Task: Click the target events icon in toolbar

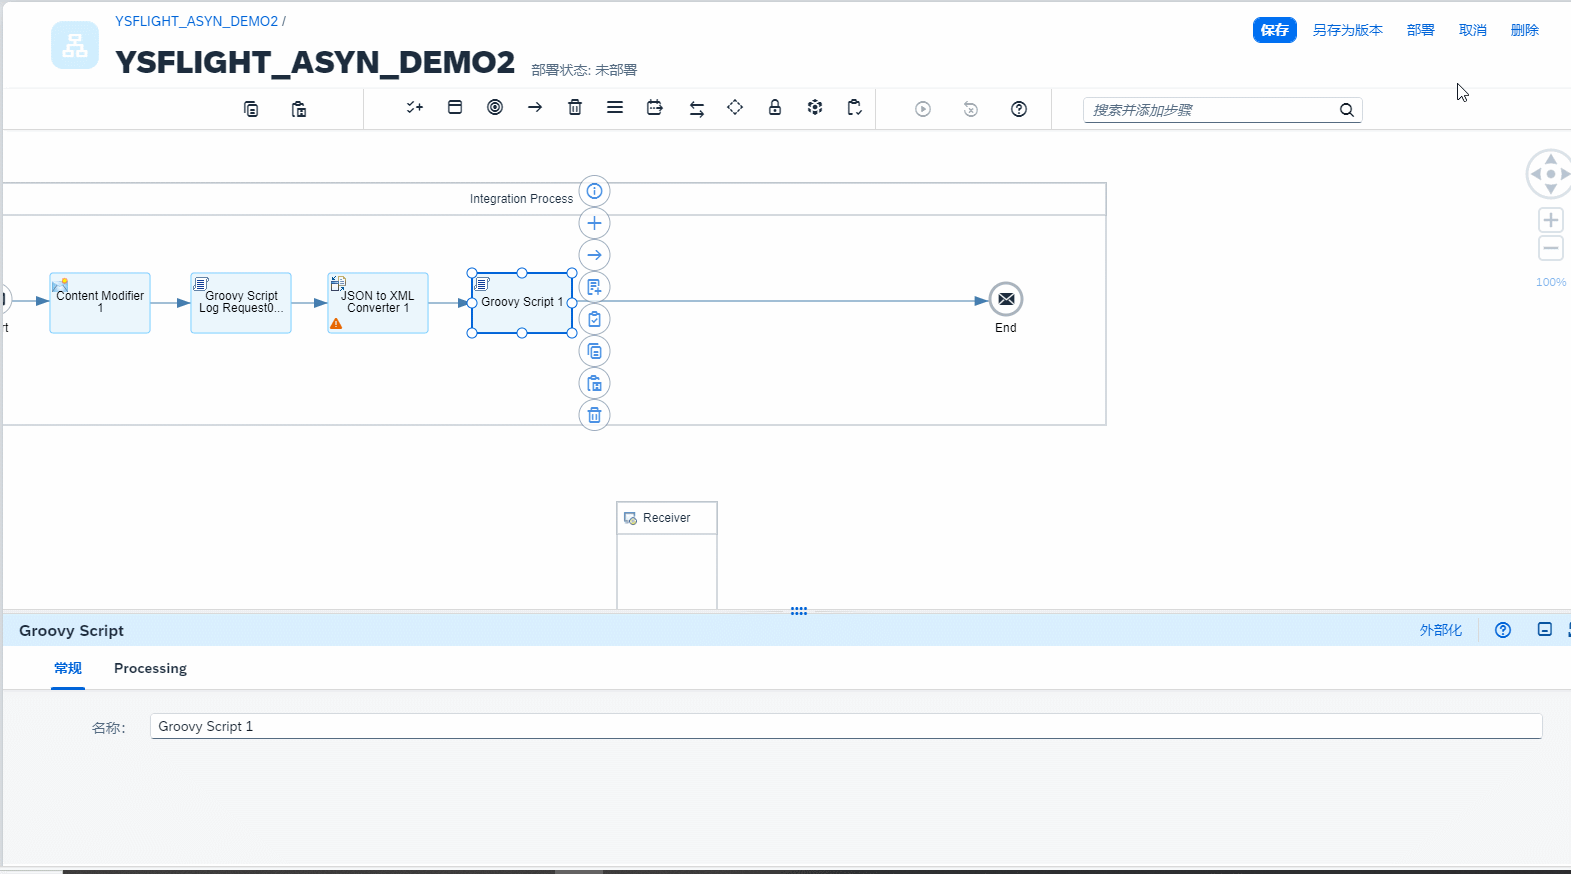Action: pyautogui.click(x=495, y=108)
